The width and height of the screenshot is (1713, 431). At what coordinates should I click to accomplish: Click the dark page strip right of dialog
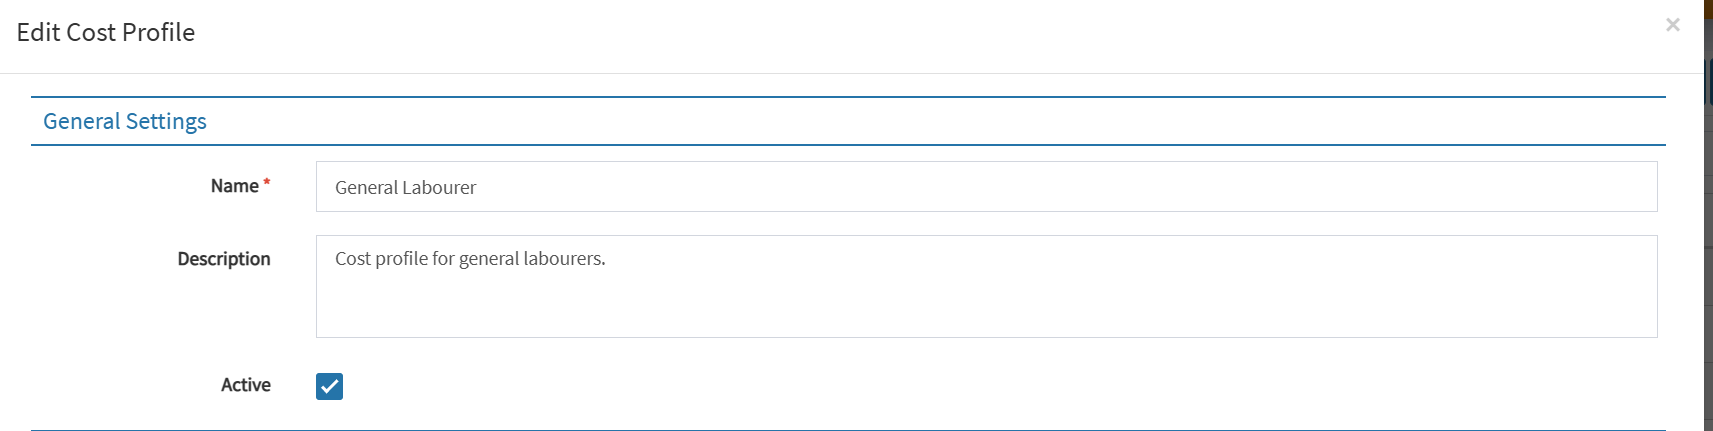click(x=1708, y=250)
